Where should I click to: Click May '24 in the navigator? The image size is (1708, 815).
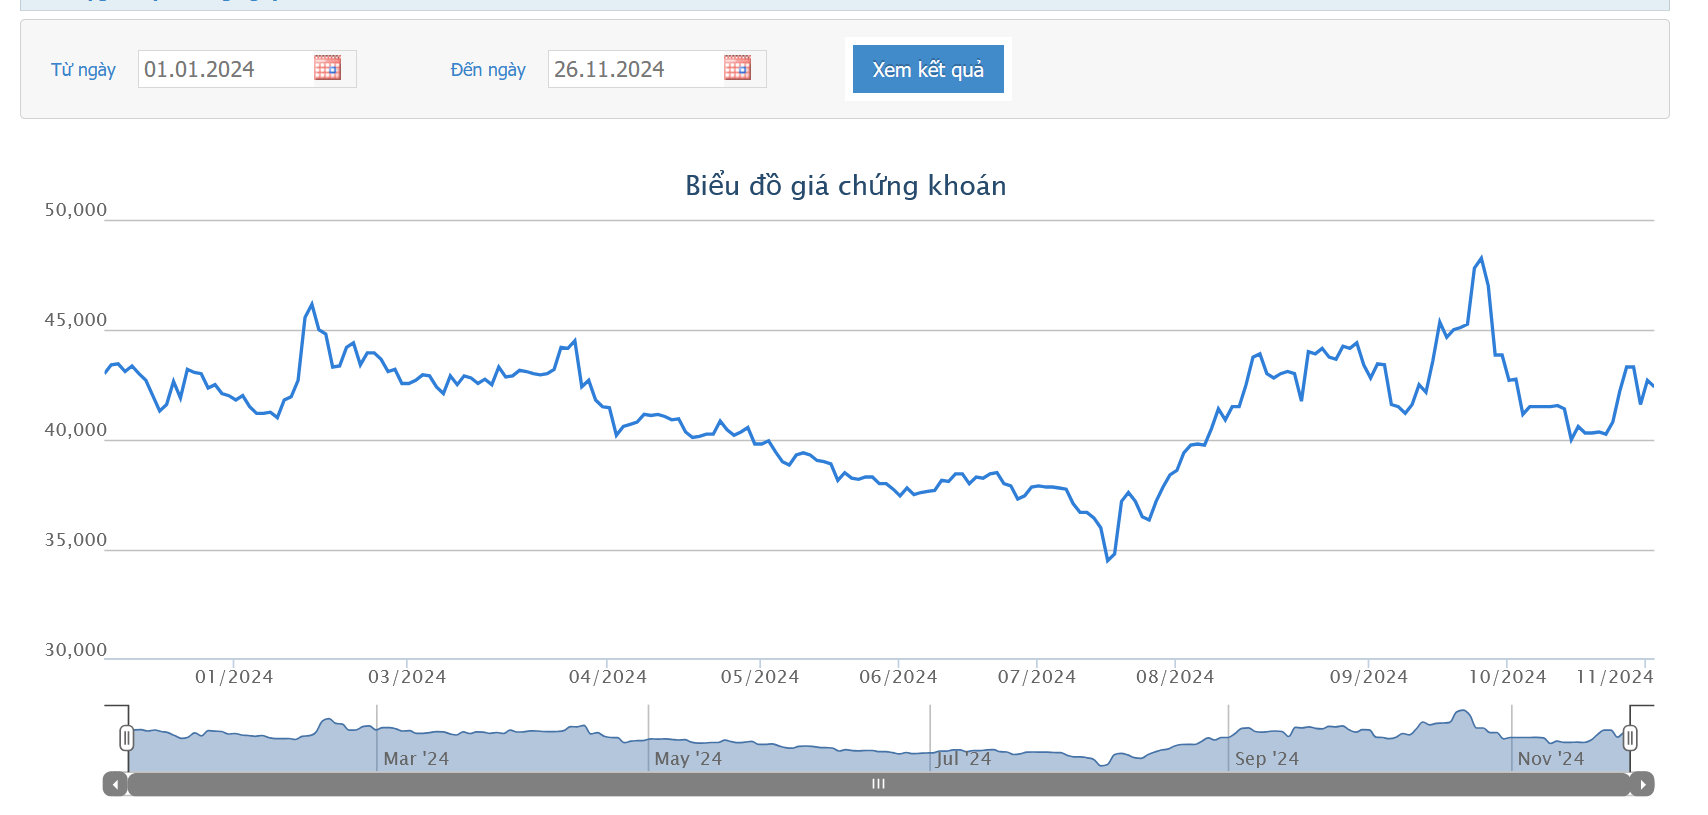tap(688, 759)
